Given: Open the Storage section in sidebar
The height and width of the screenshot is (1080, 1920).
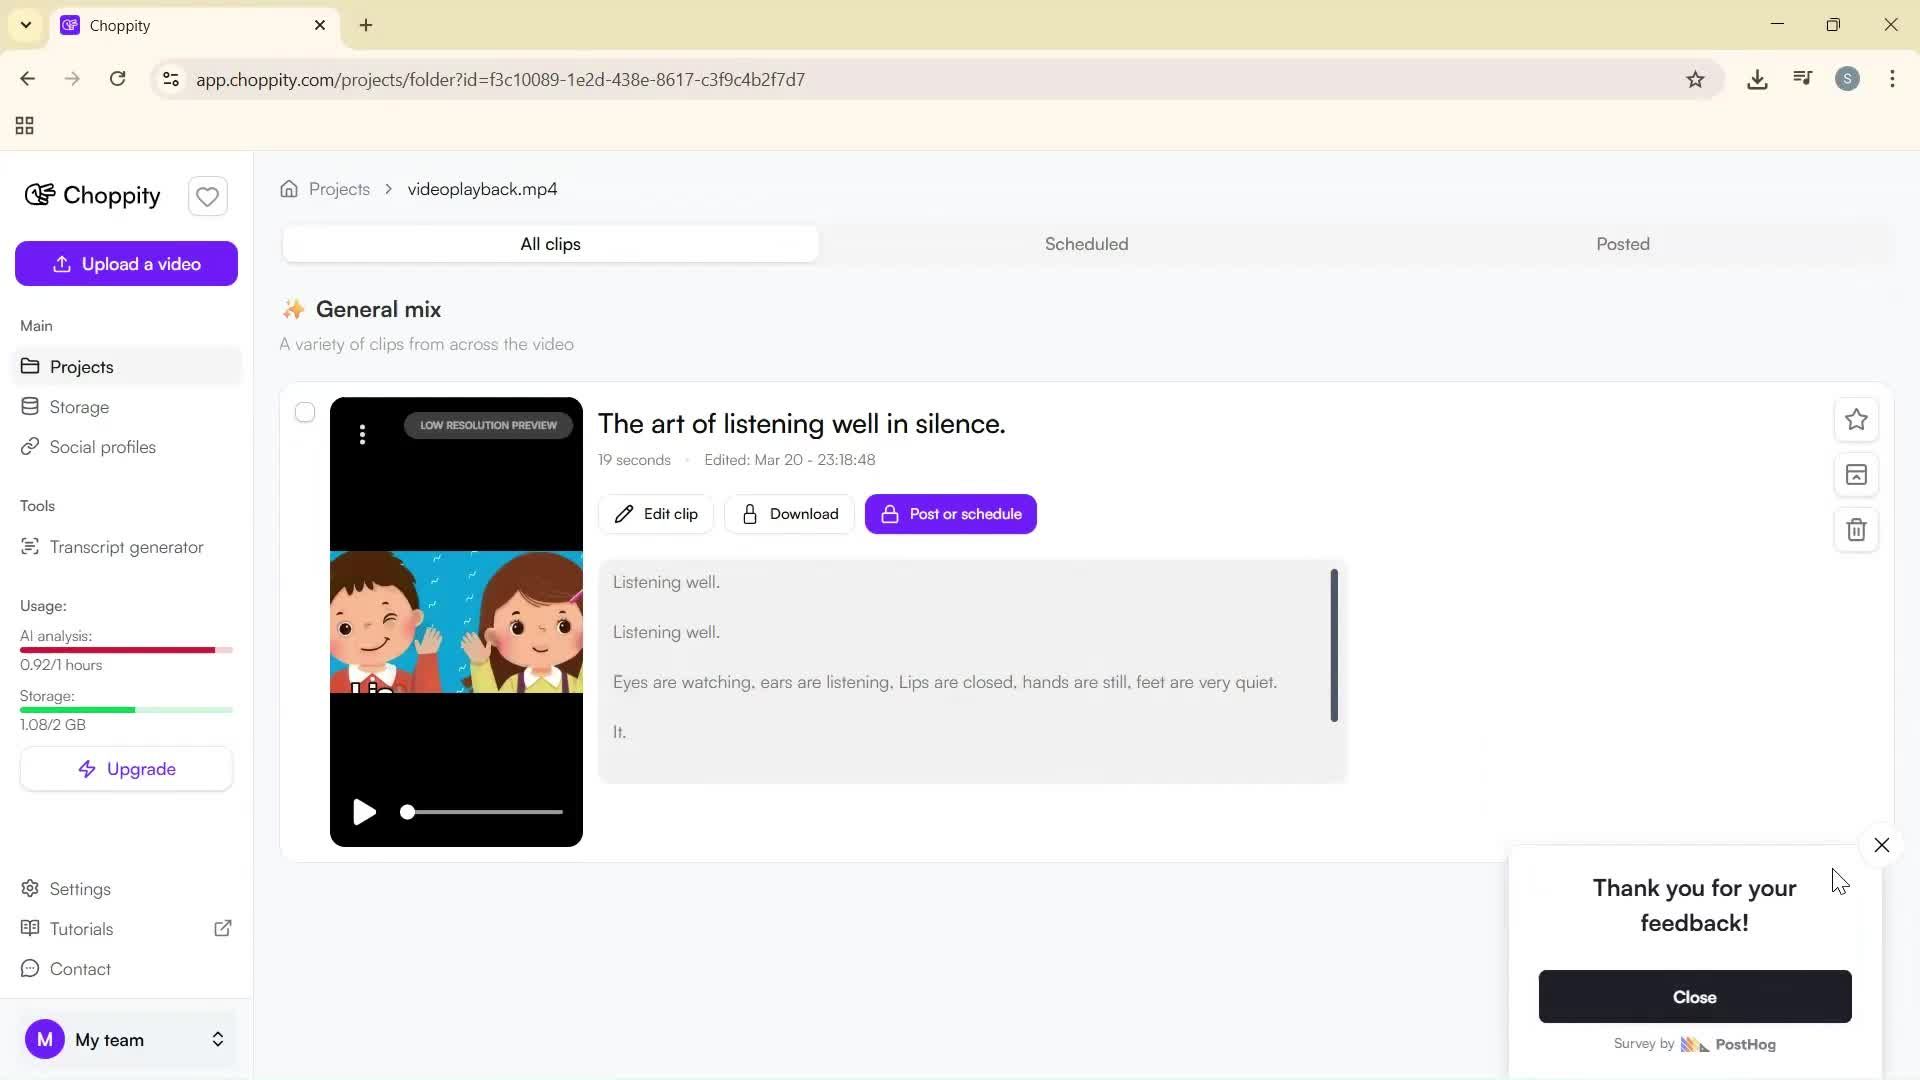Looking at the screenshot, I should (x=79, y=407).
